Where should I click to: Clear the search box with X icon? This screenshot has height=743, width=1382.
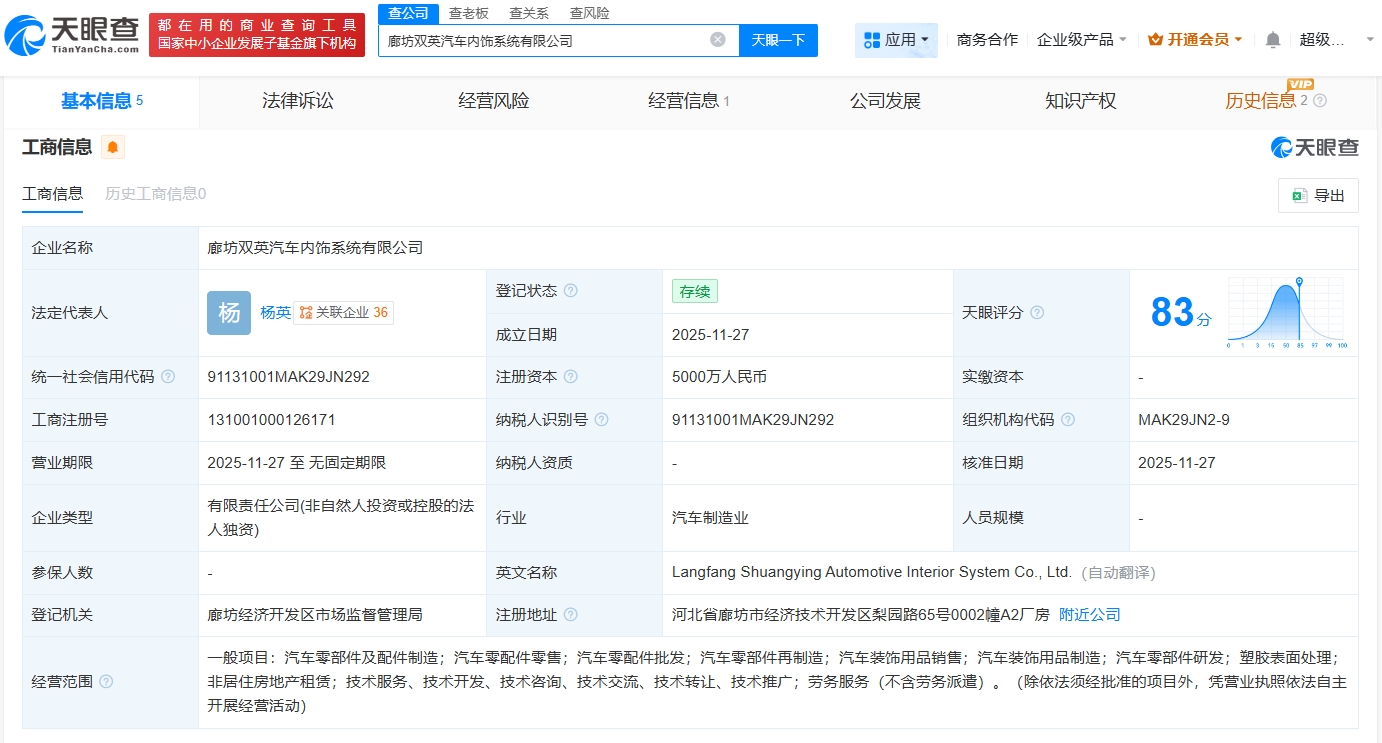(717, 40)
